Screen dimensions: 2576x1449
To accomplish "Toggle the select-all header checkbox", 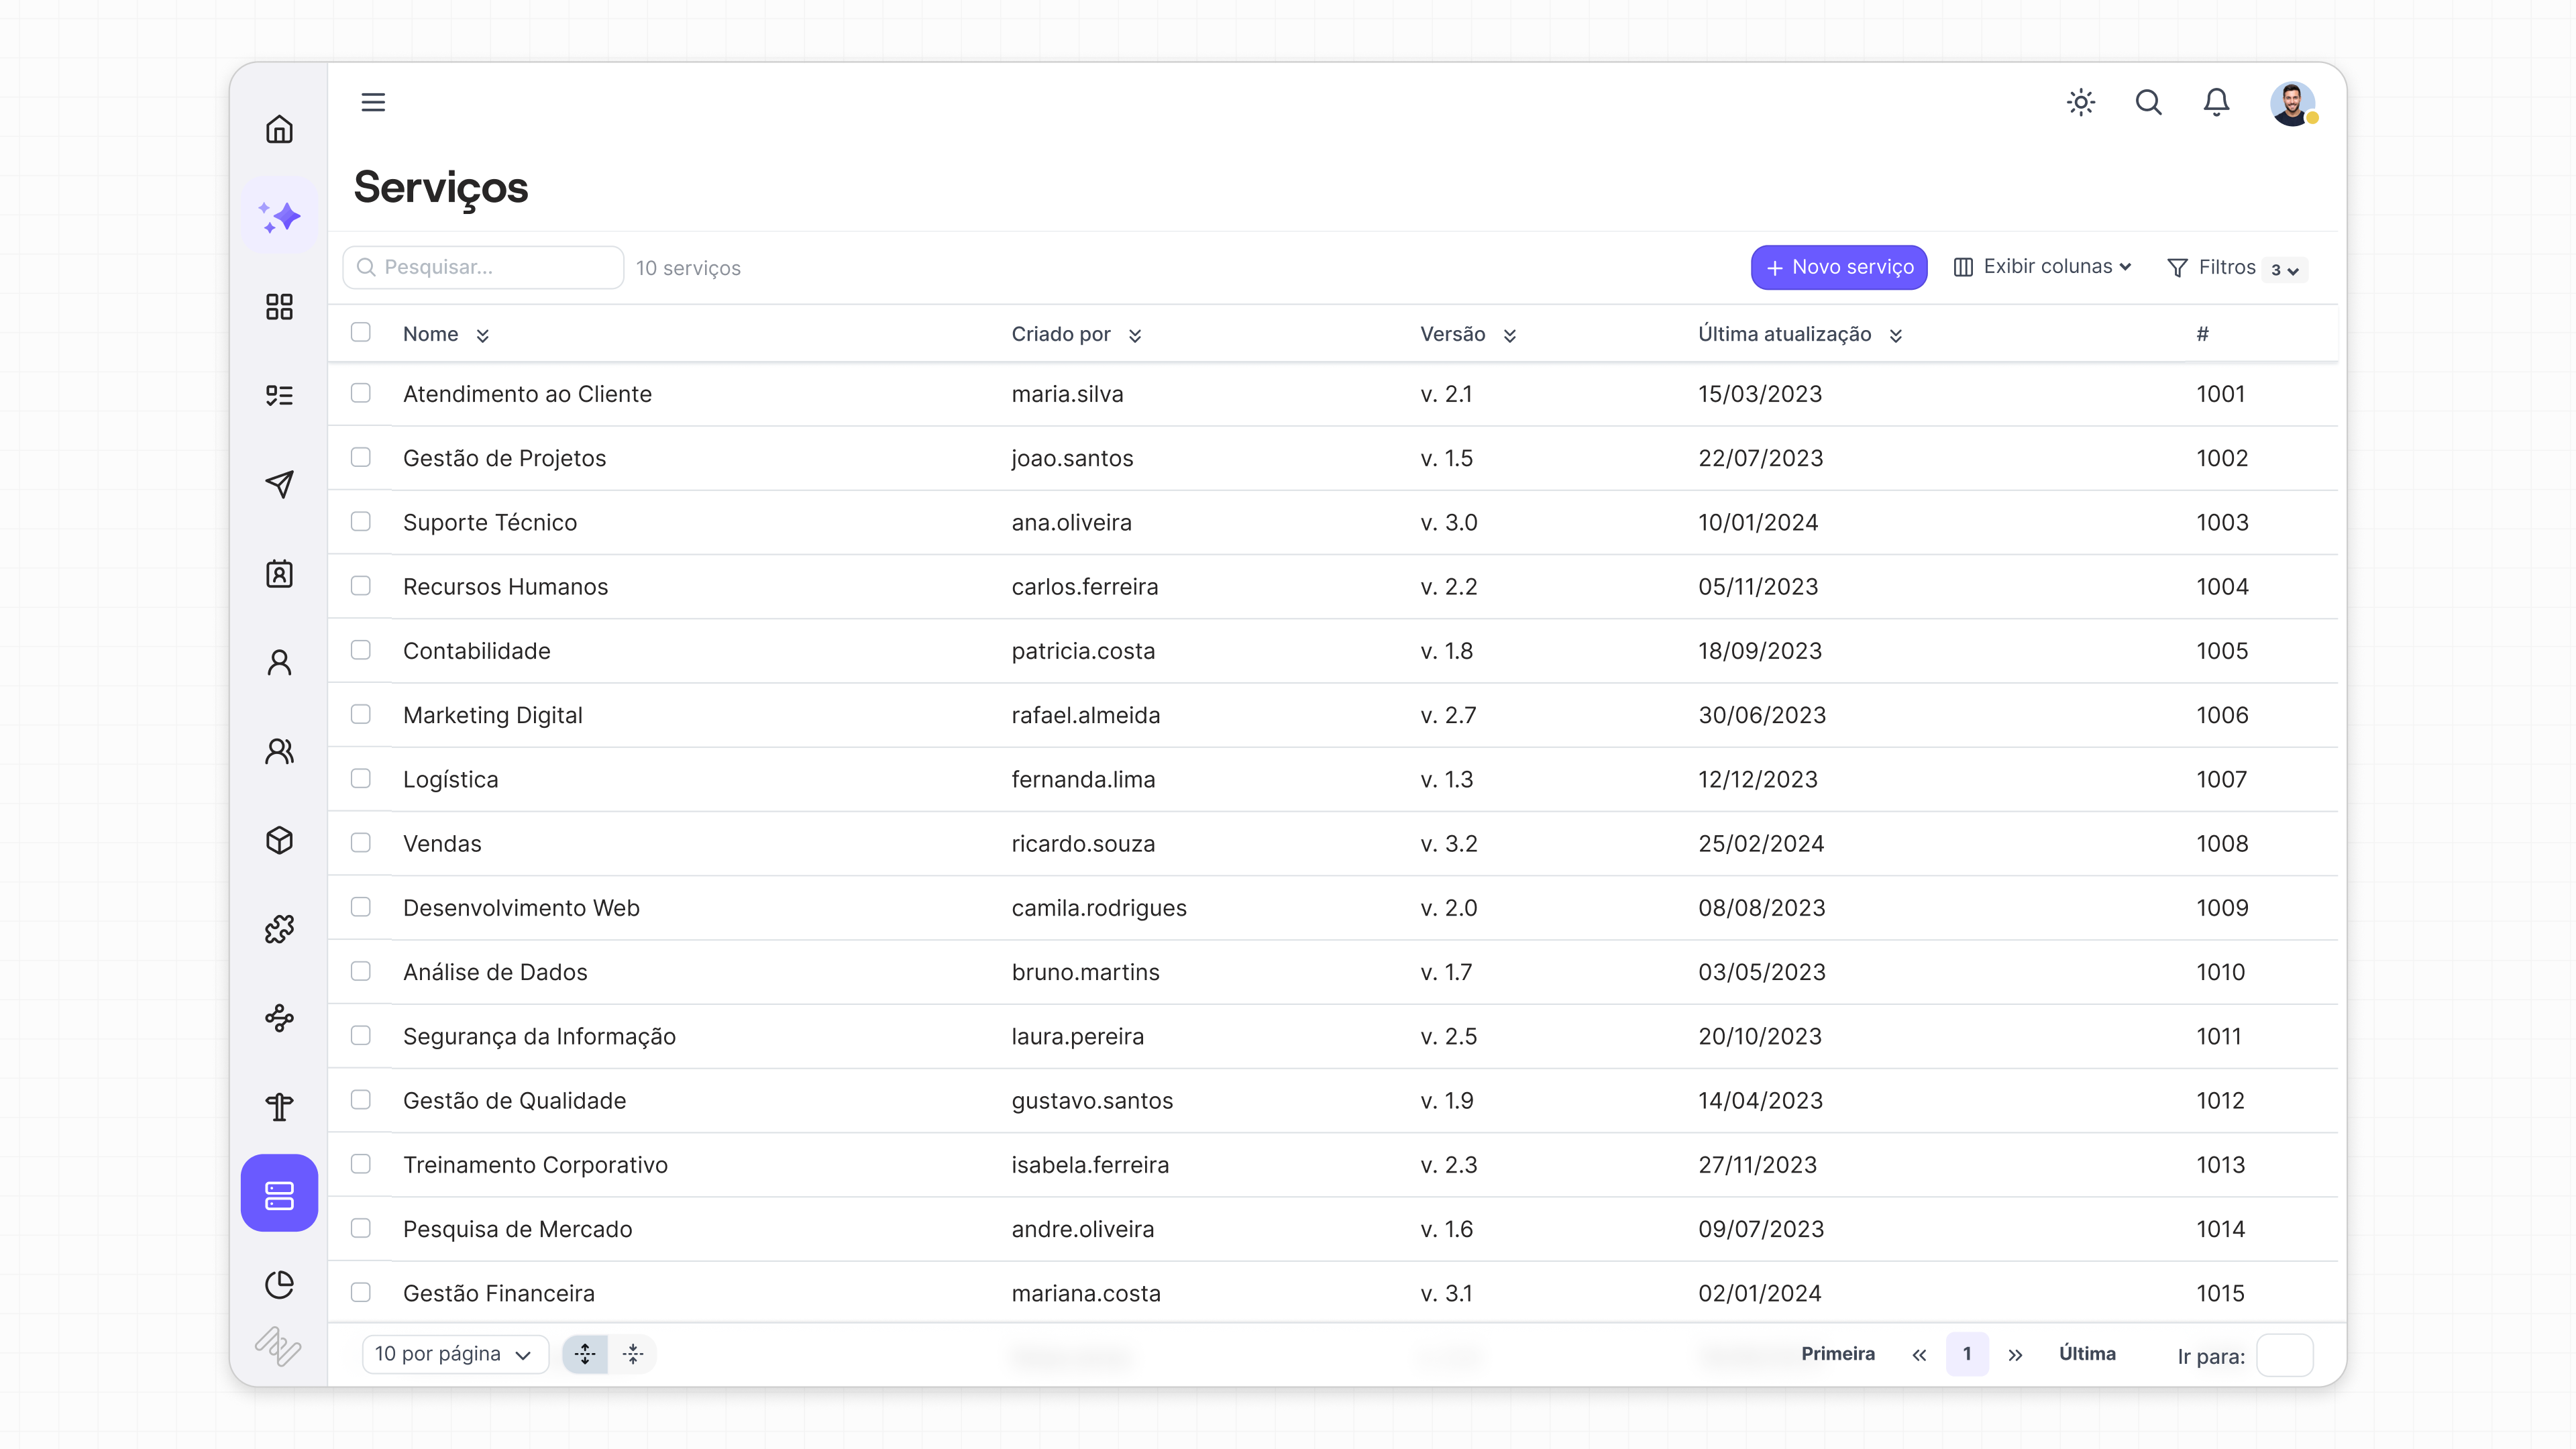I will click(x=361, y=332).
